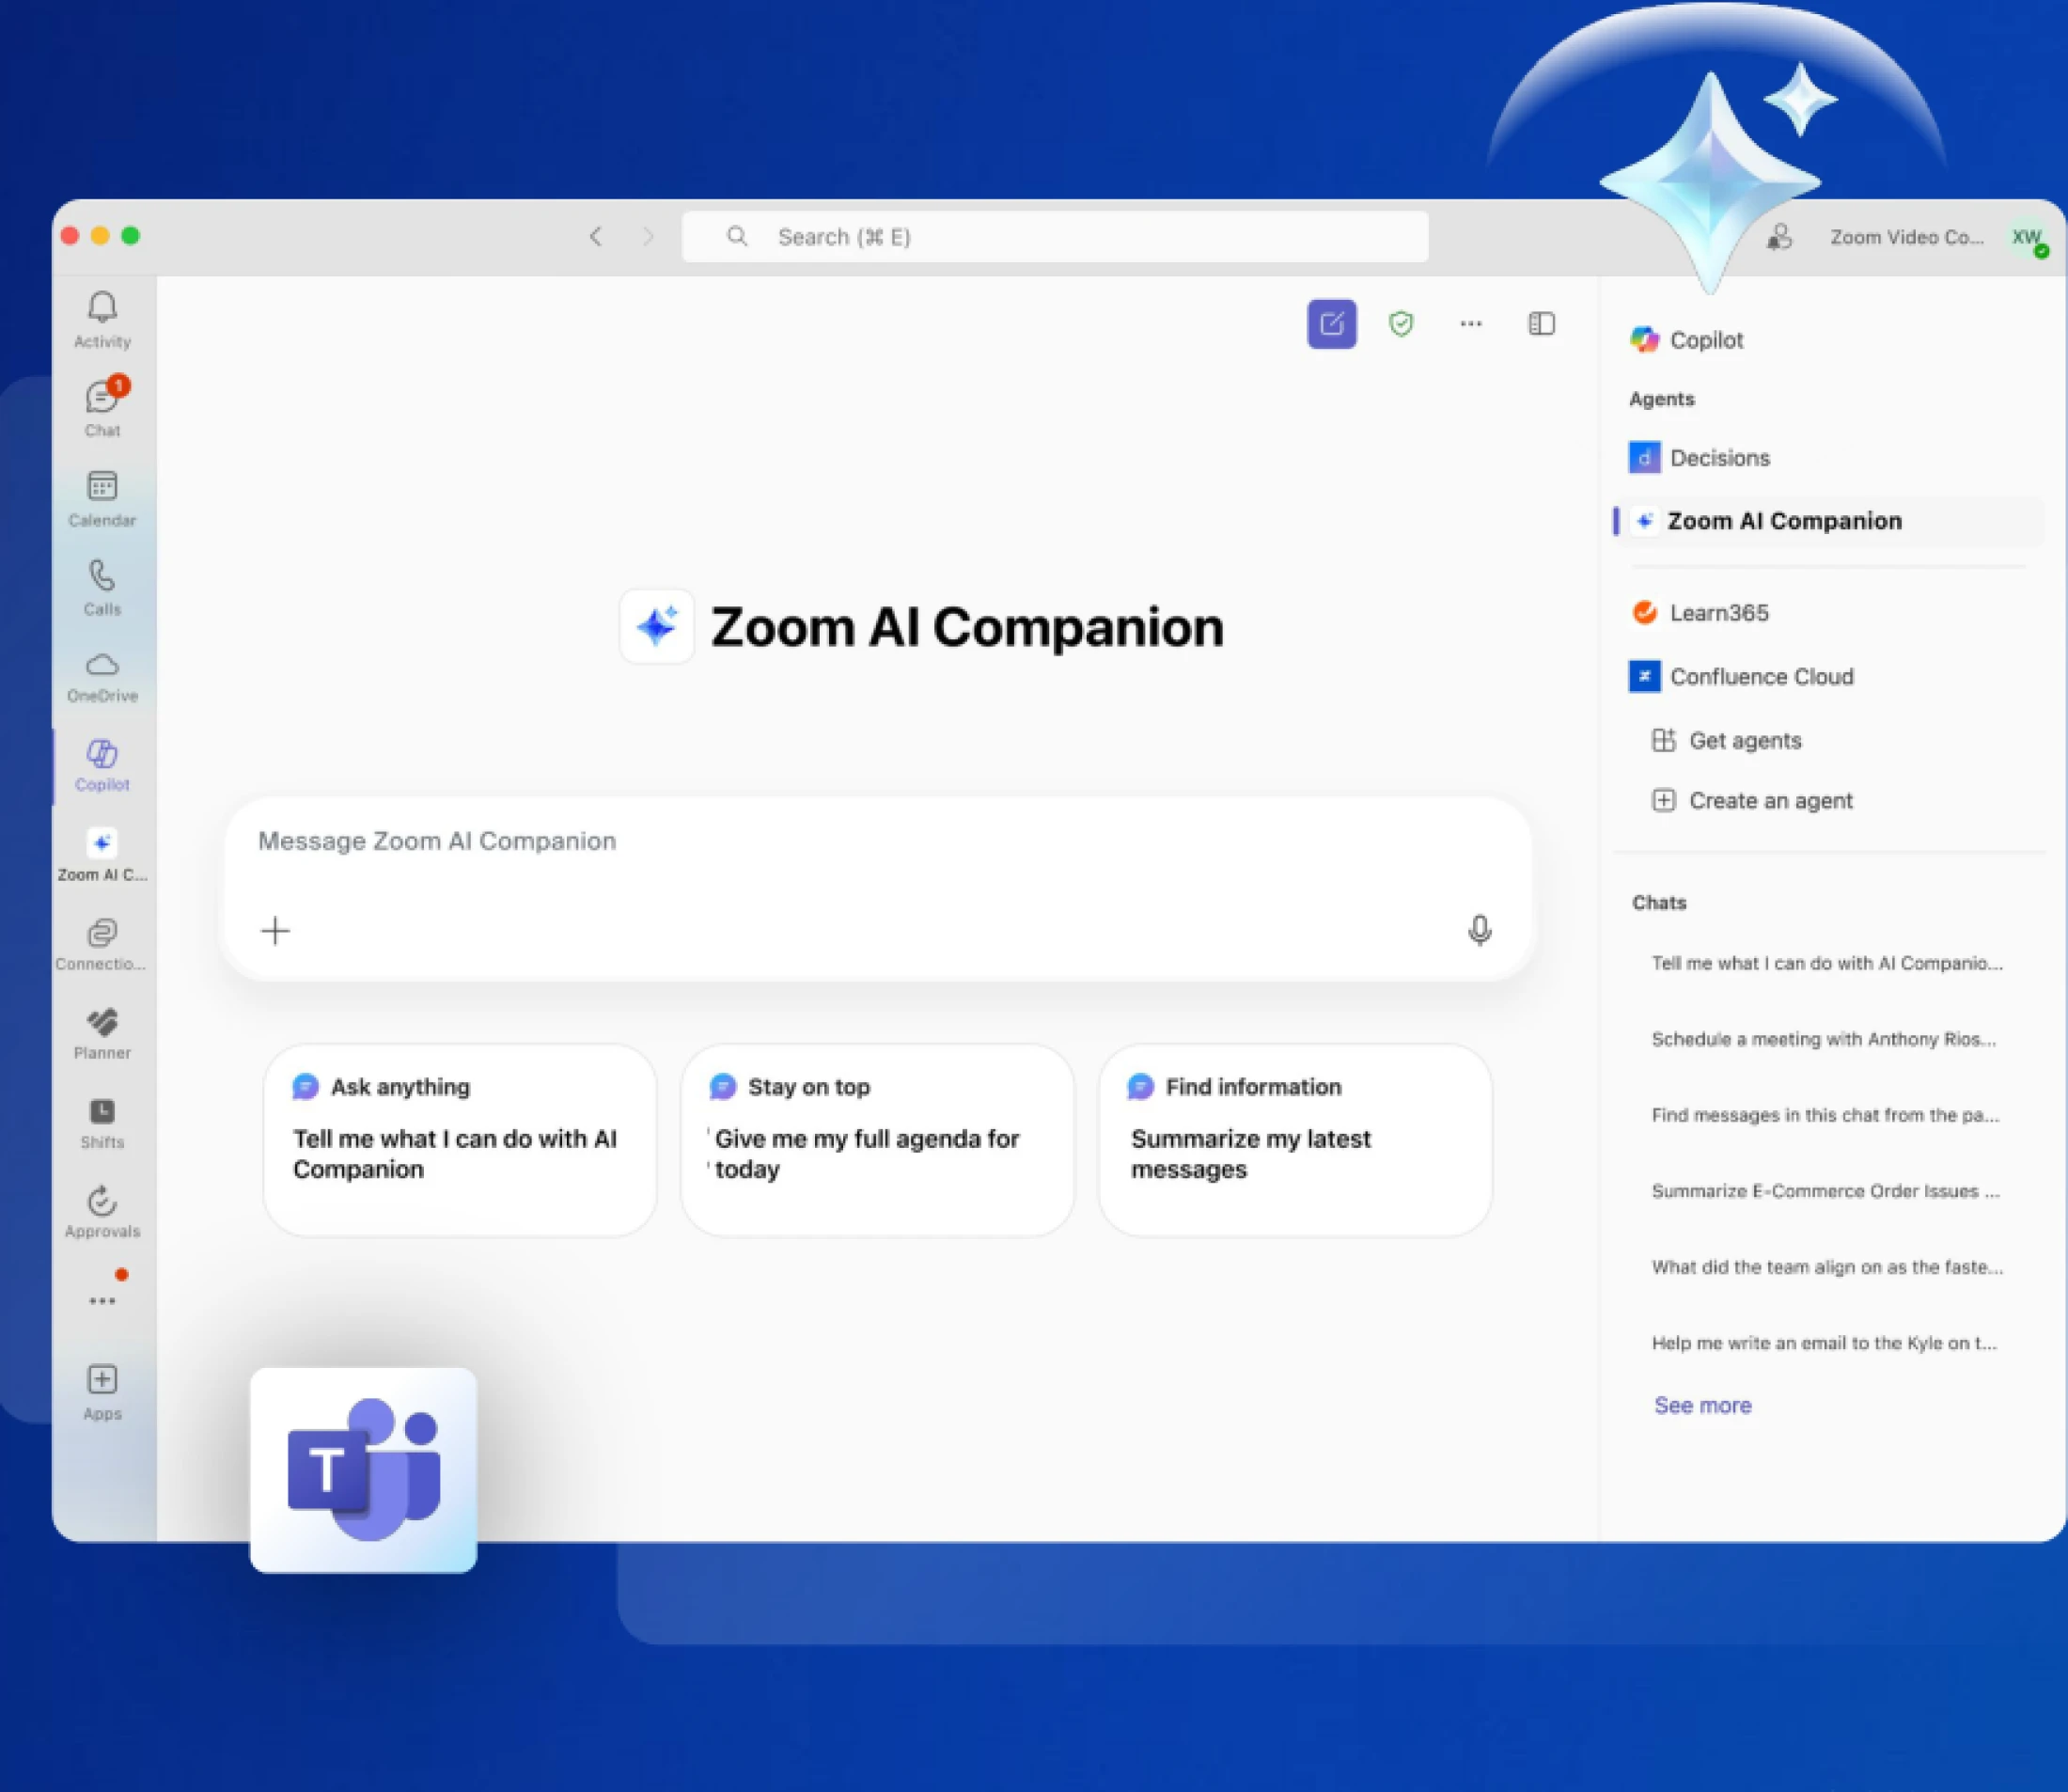Open Activity in the sidebar

tap(102, 319)
